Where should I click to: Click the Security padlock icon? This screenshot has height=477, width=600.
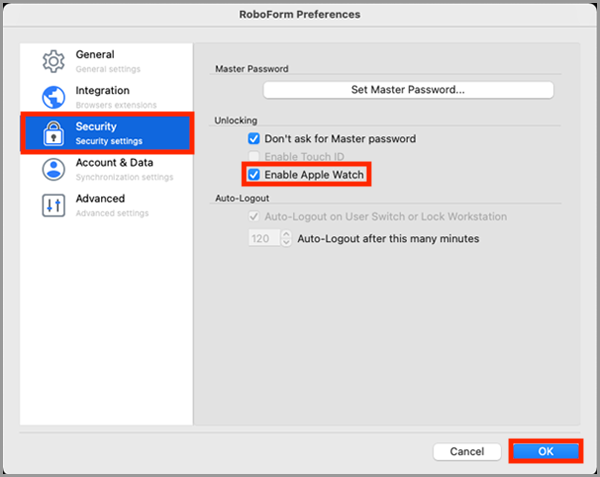[x=54, y=133]
